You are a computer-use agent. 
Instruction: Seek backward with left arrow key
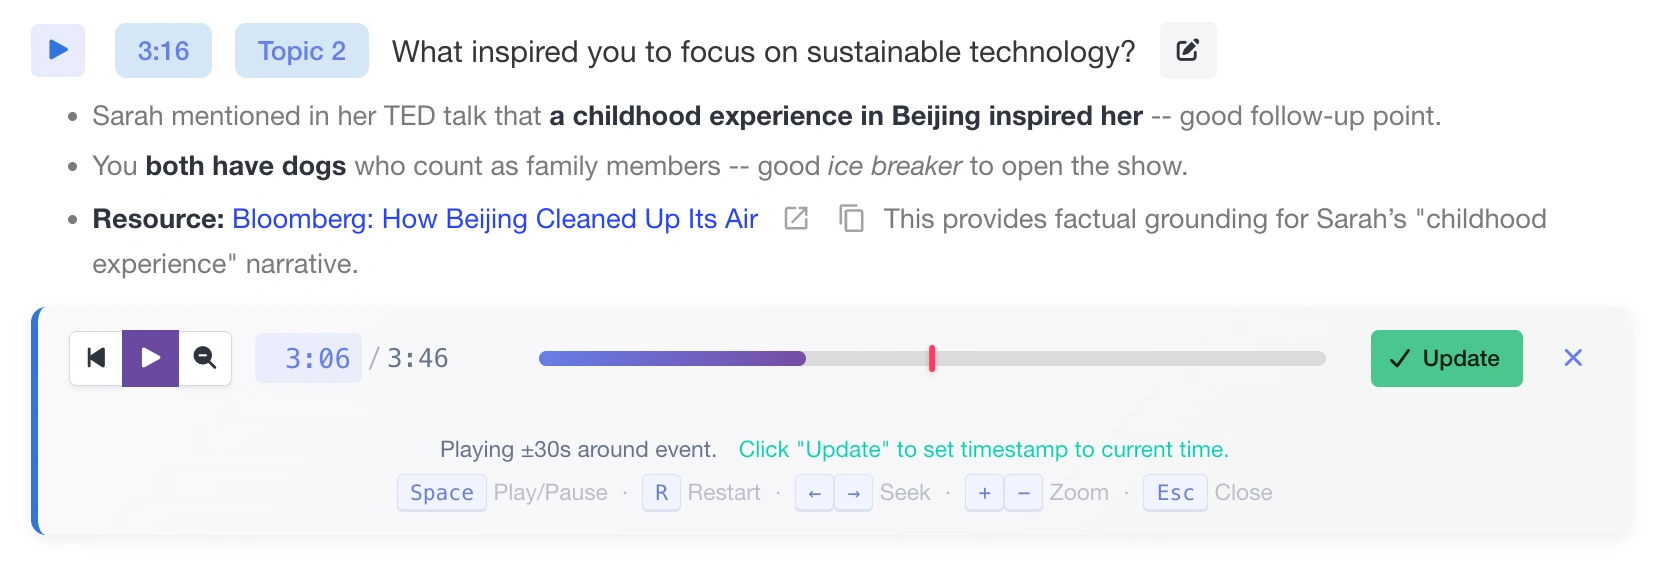coord(815,493)
